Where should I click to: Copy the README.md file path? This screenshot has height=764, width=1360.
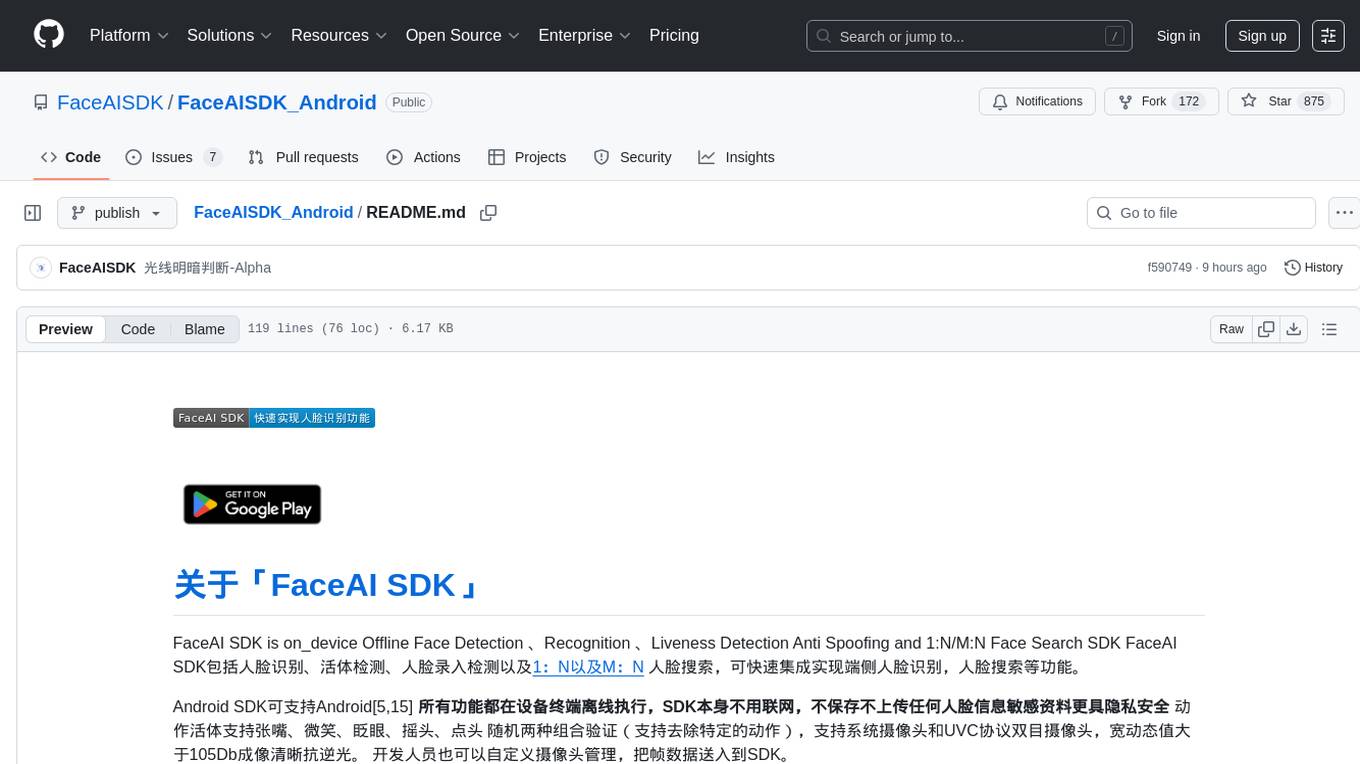click(488, 213)
